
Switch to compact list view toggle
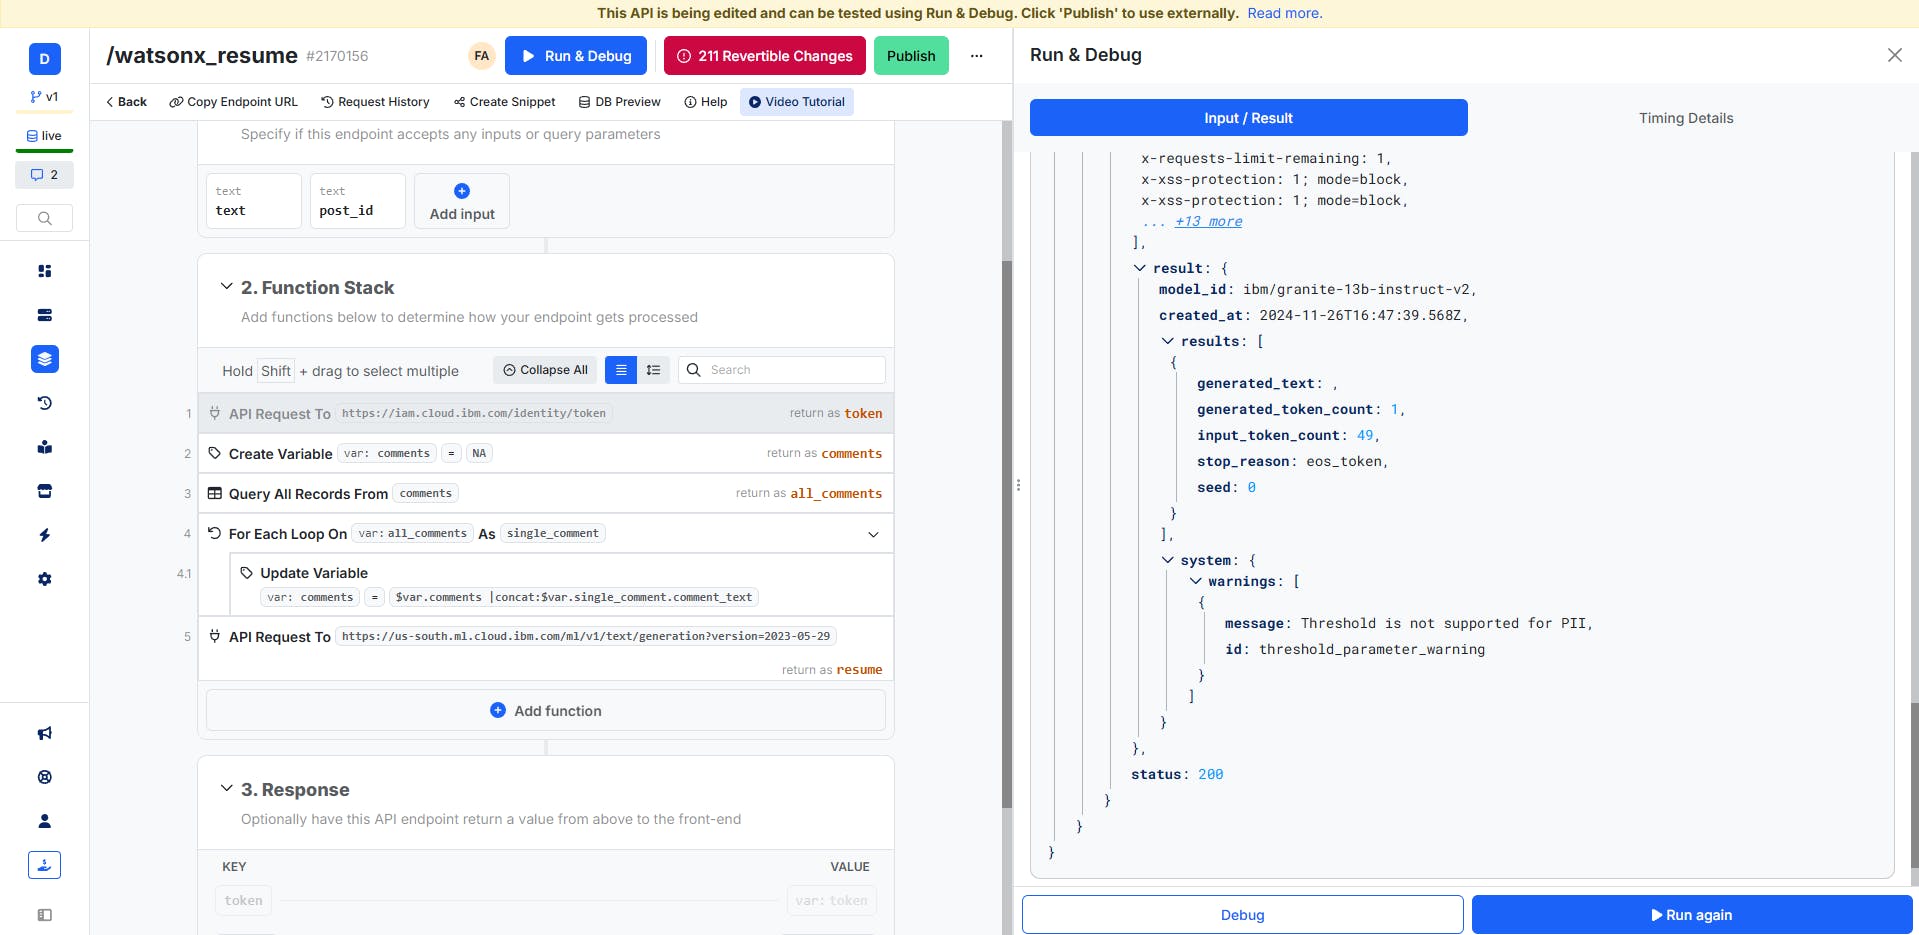click(621, 370)
